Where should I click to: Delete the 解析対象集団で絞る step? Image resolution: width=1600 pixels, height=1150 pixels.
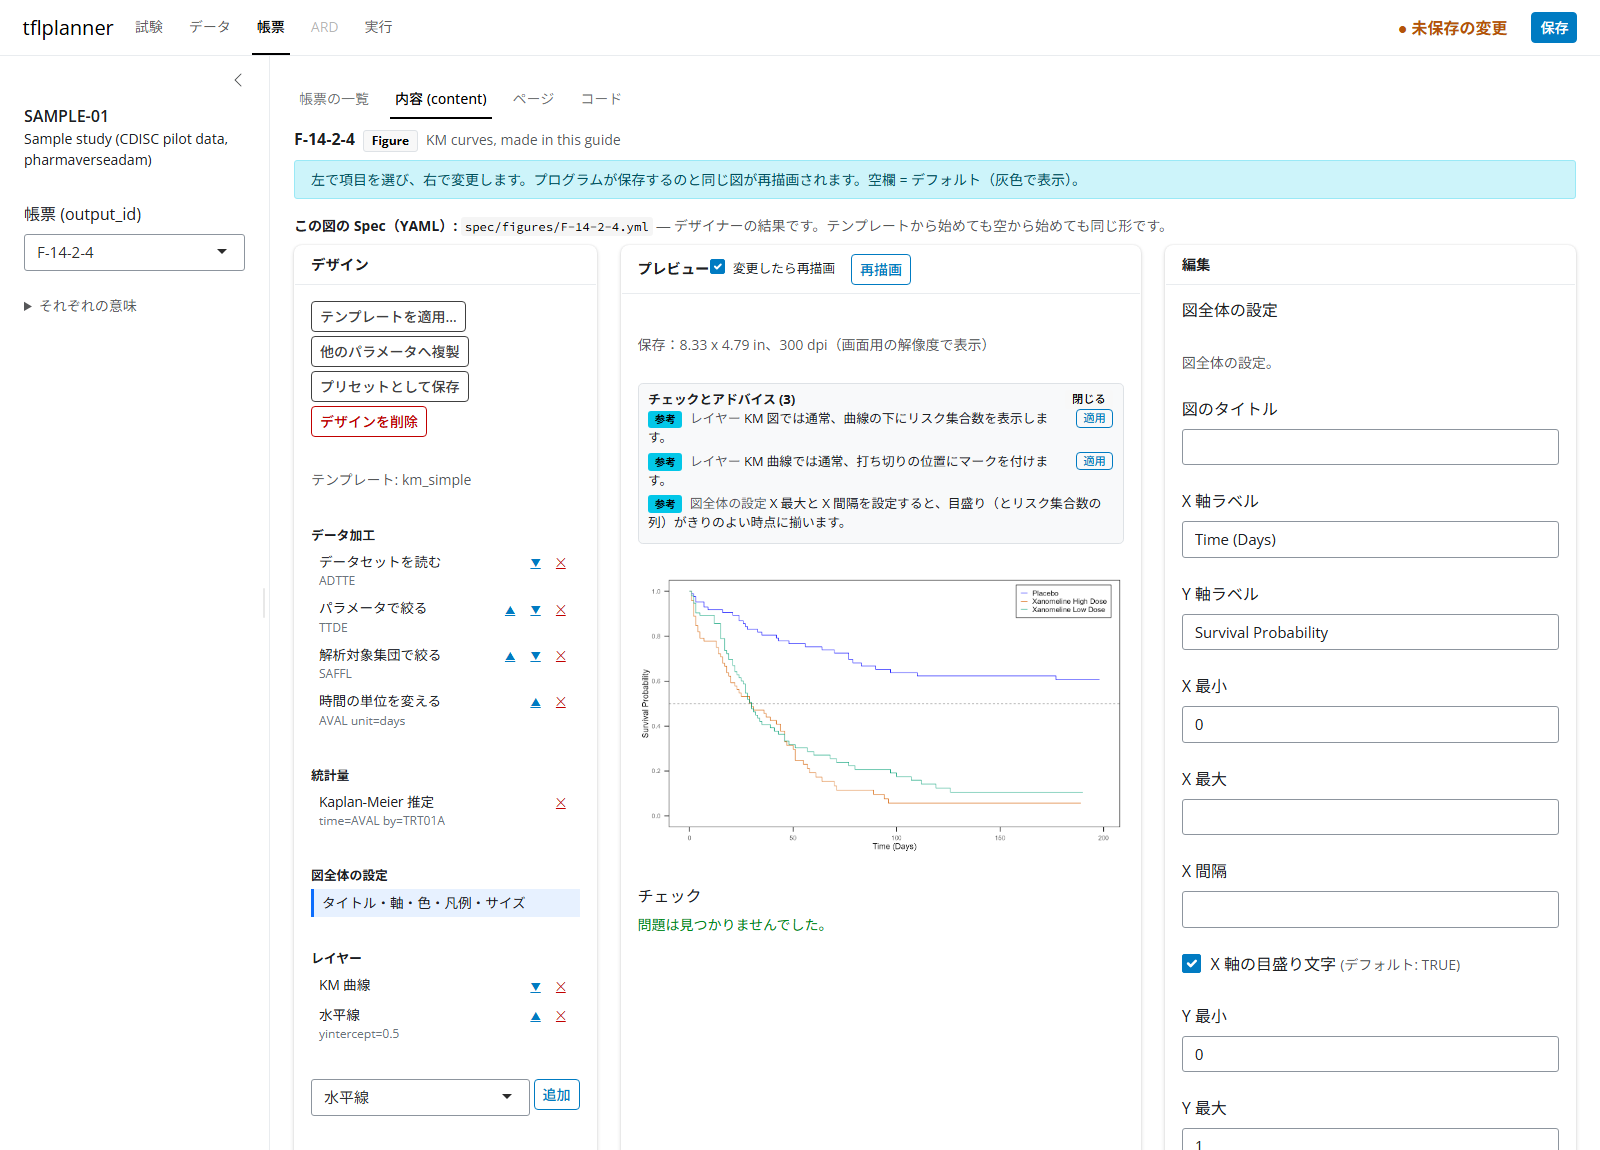(561, 656)
